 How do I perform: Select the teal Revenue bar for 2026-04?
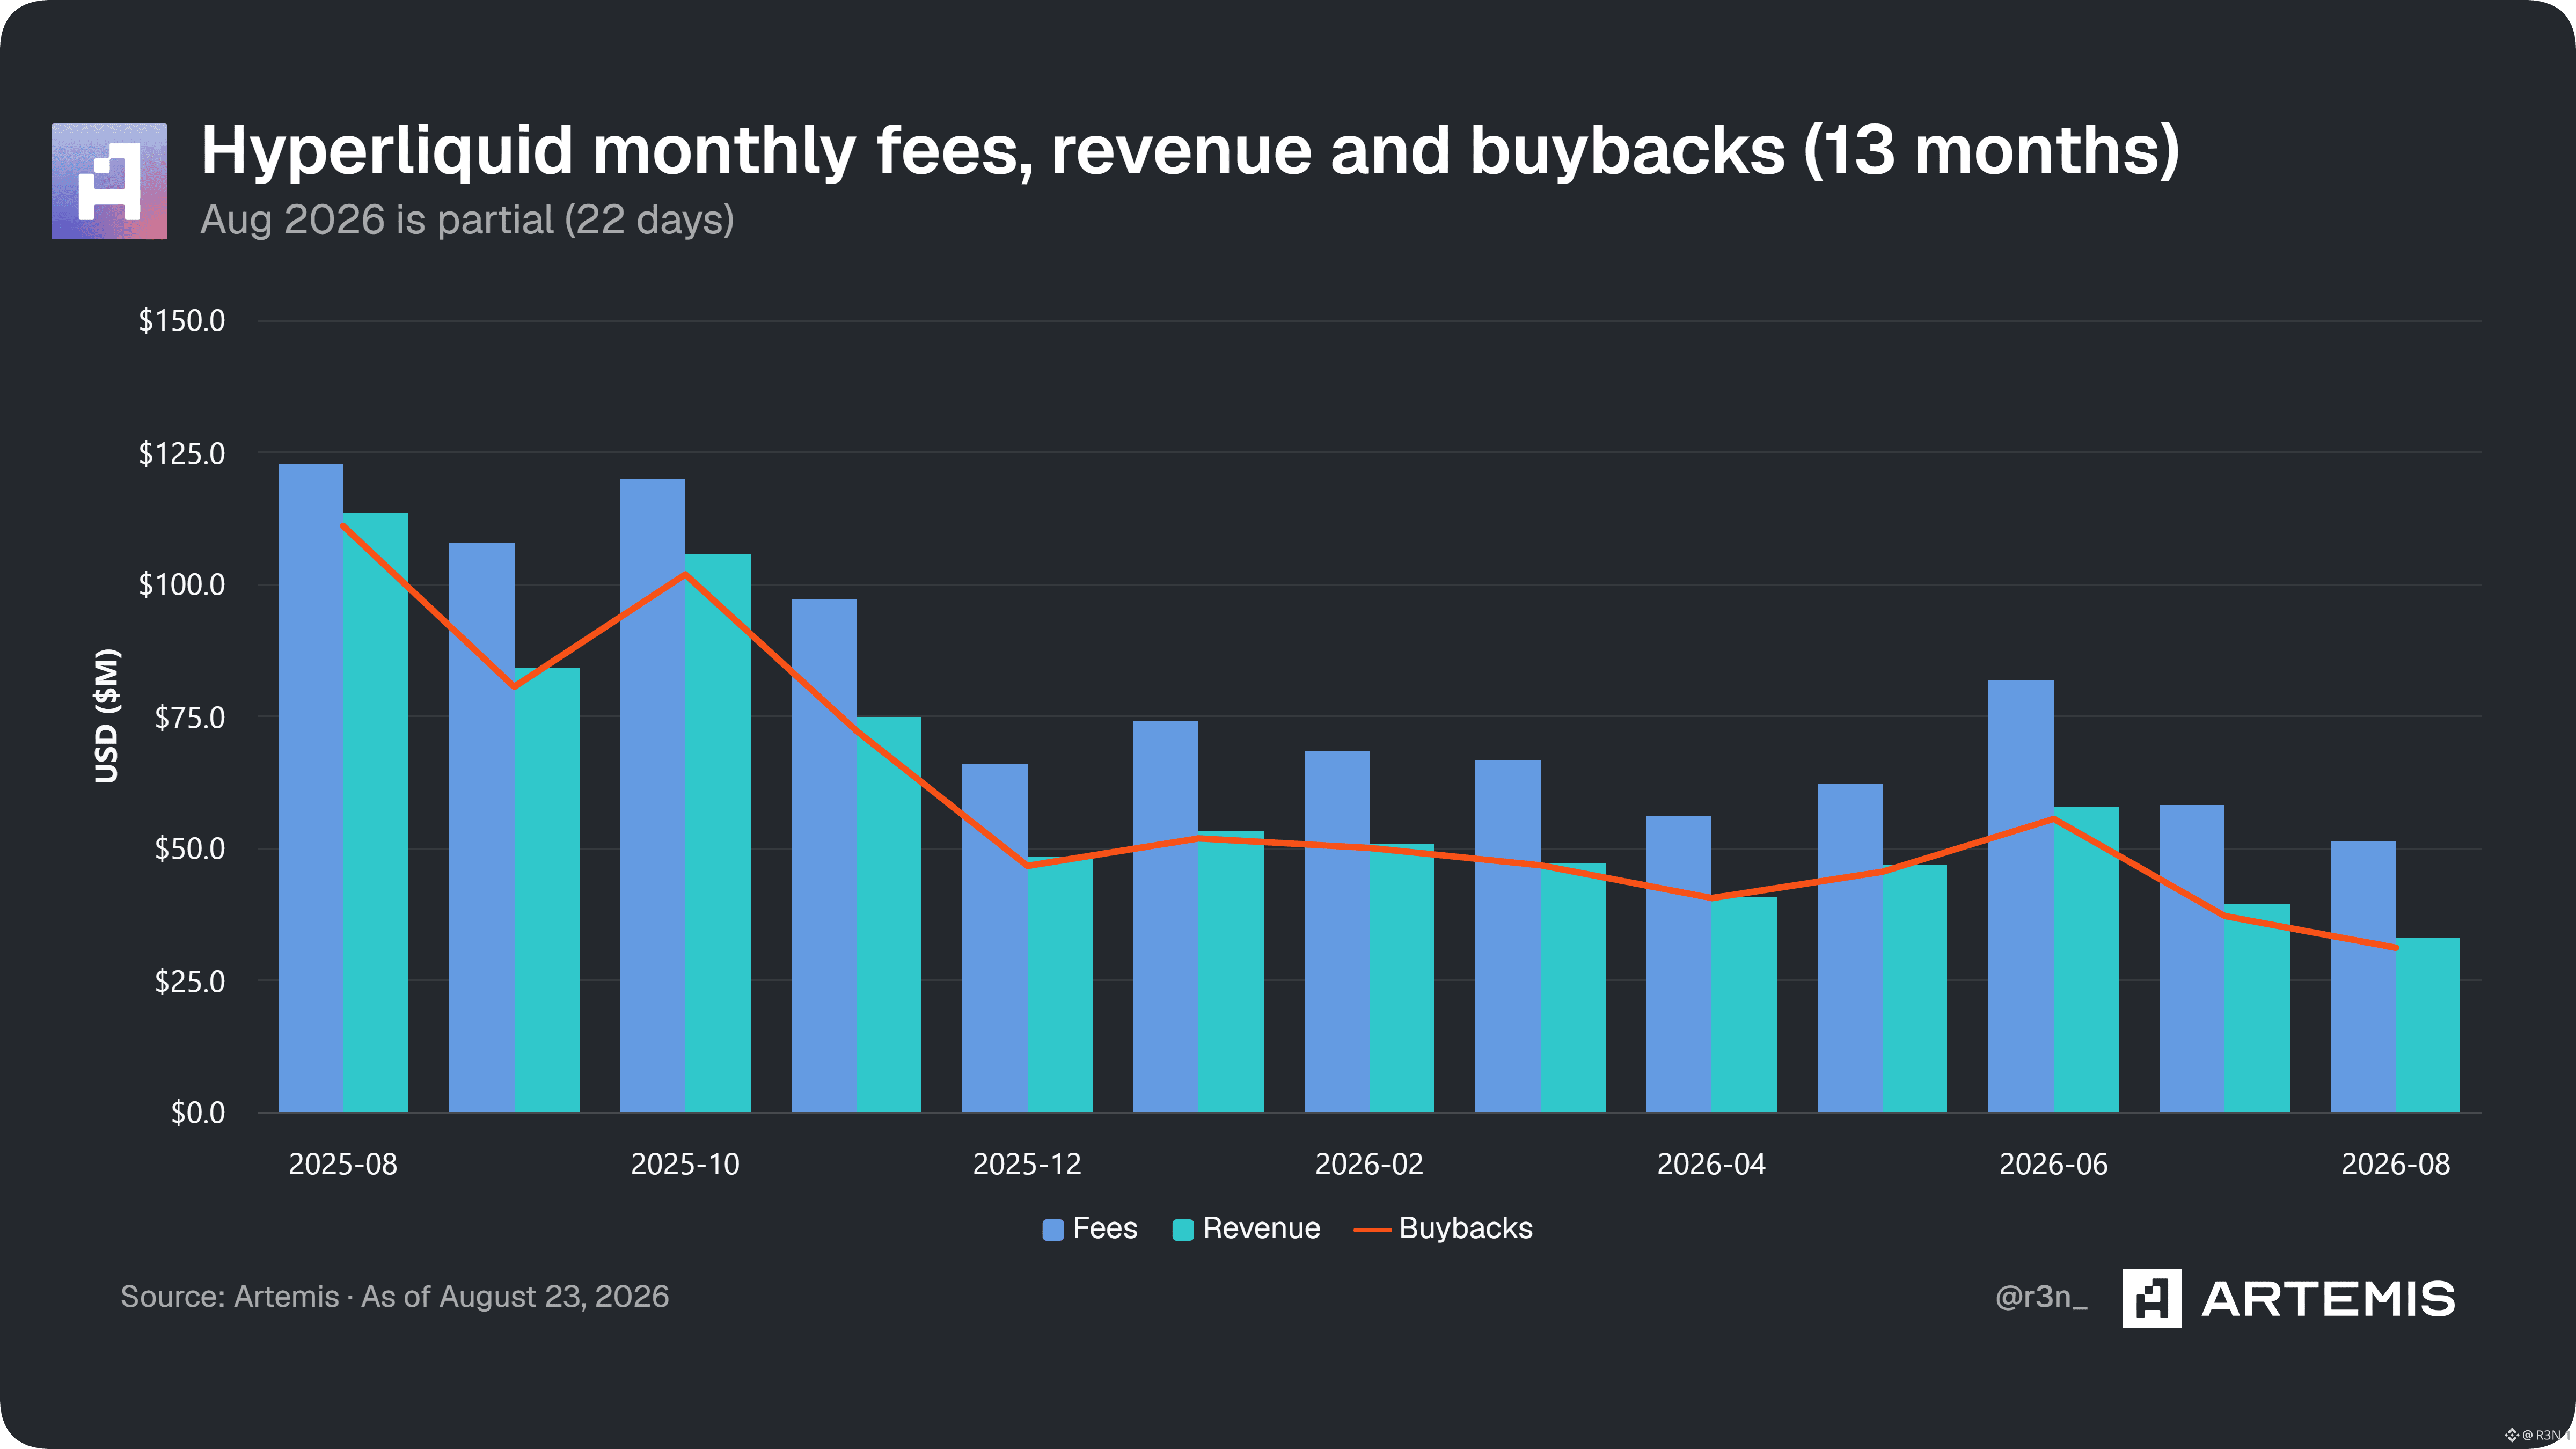click(x=1744, y=1005)
